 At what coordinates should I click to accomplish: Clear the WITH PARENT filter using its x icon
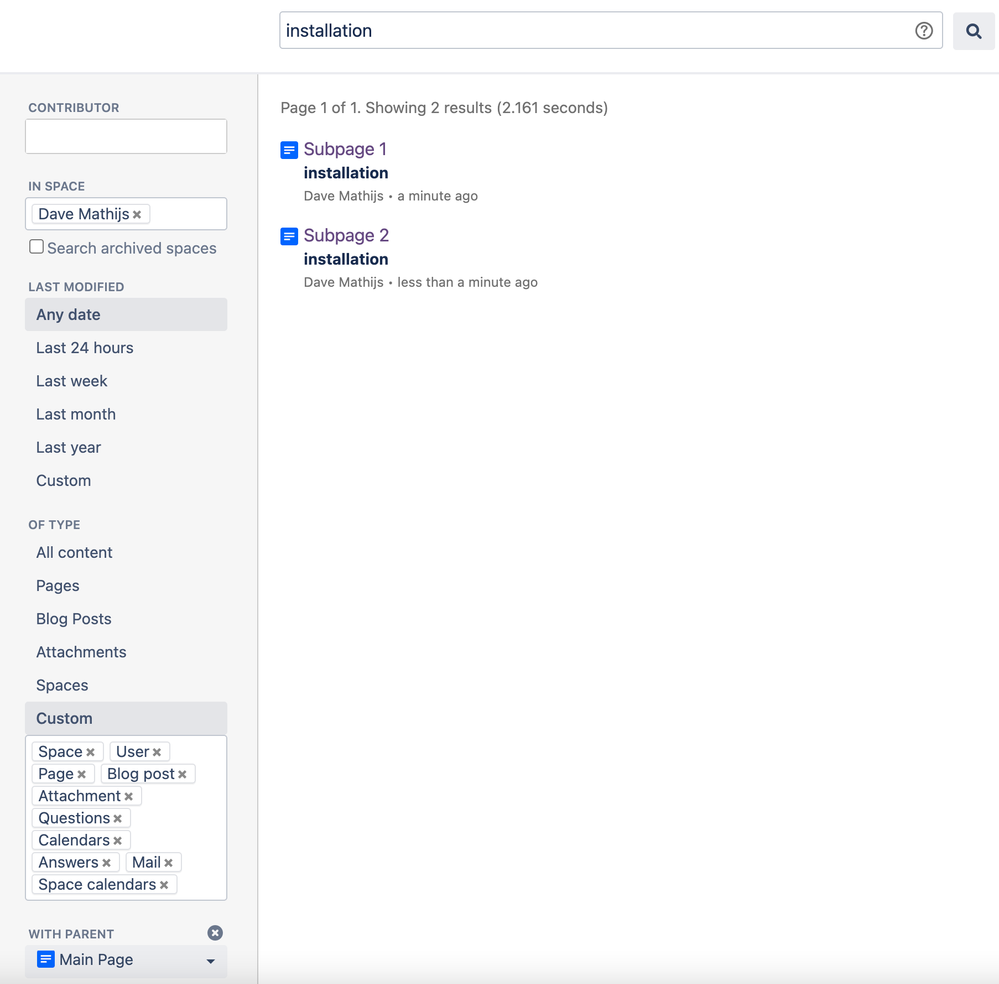point(214,932)
